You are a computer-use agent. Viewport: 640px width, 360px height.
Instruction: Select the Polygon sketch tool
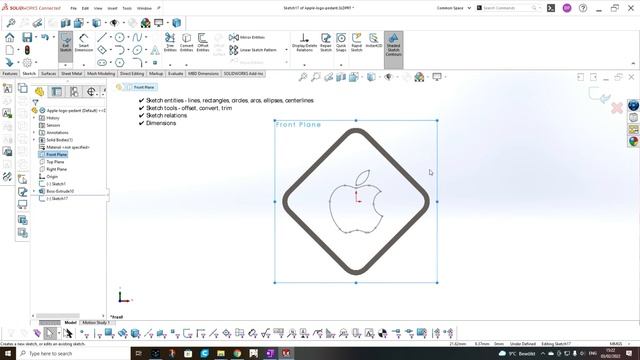click(x=119, y=62)
